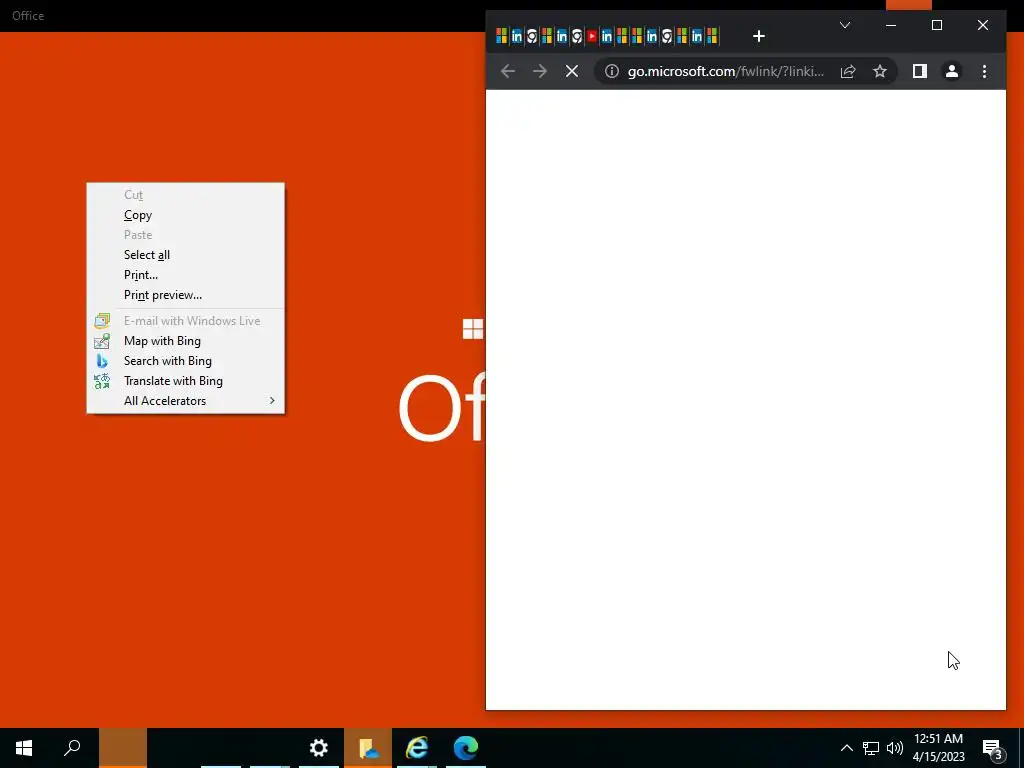Open the YouTube tab in Chrome
Screen dimensions: 1024x768
592,37
